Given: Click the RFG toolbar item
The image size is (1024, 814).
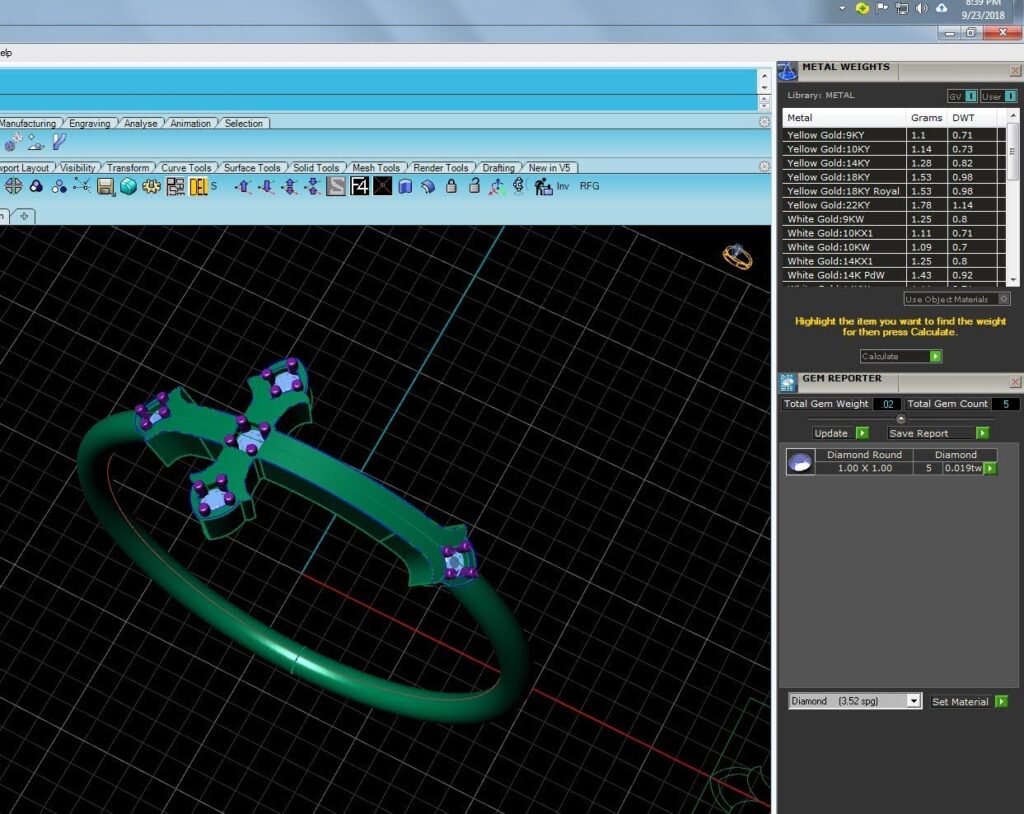Looking at the screenshot, I should click(589, 186).
